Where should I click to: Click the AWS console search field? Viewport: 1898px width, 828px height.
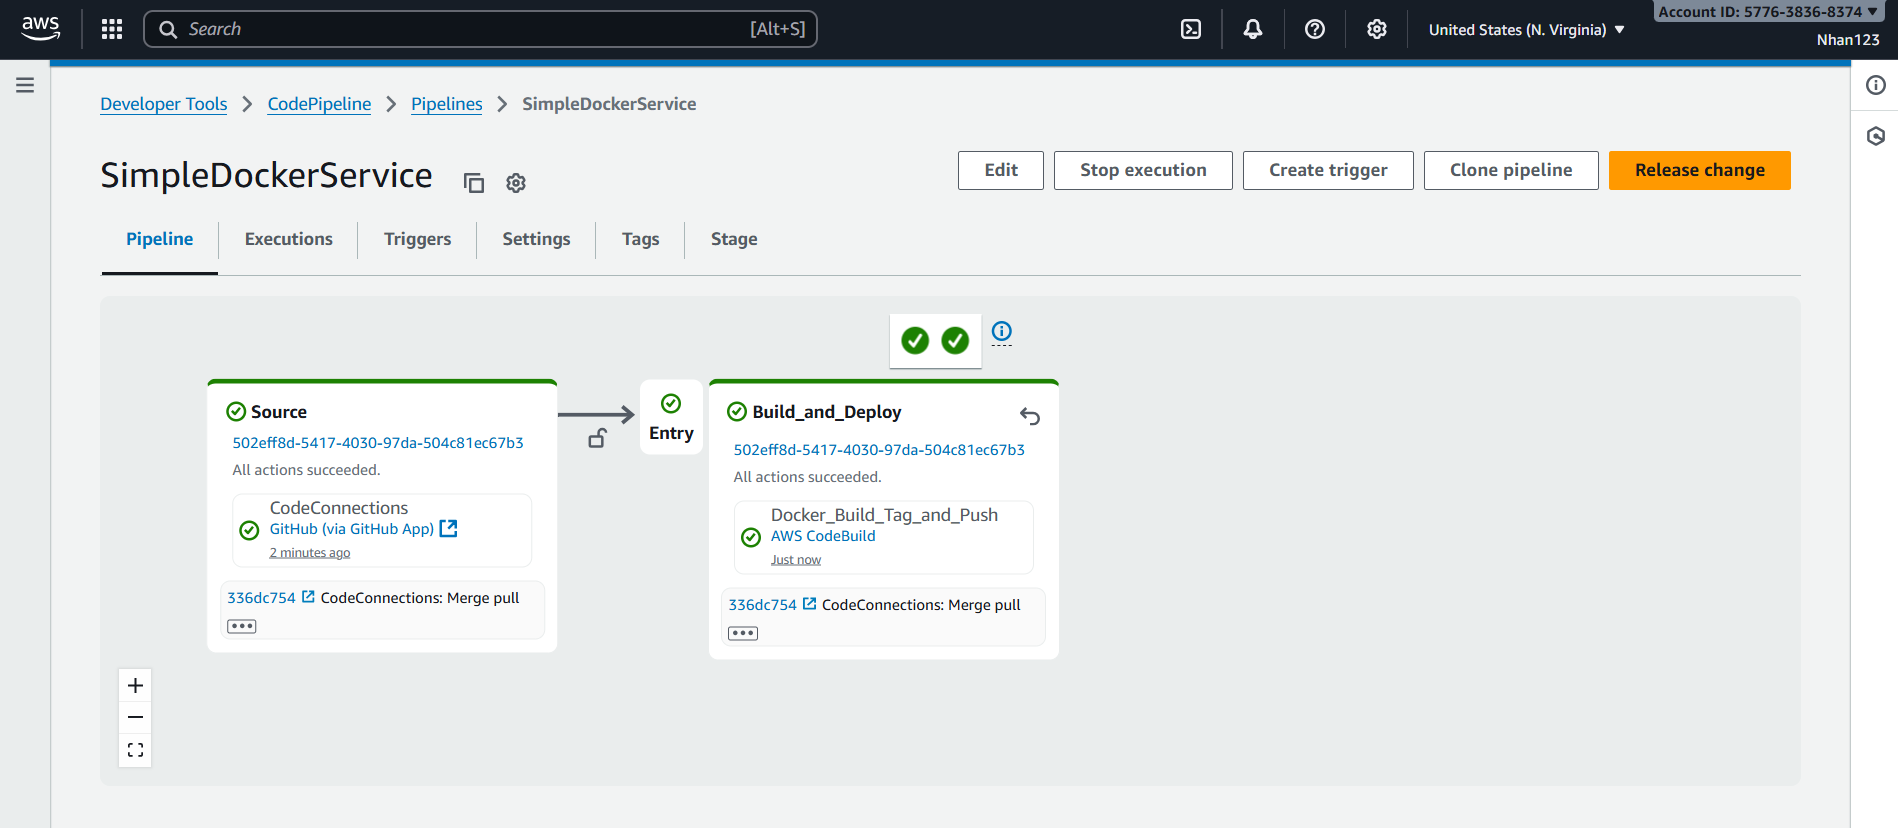(480, 29)
